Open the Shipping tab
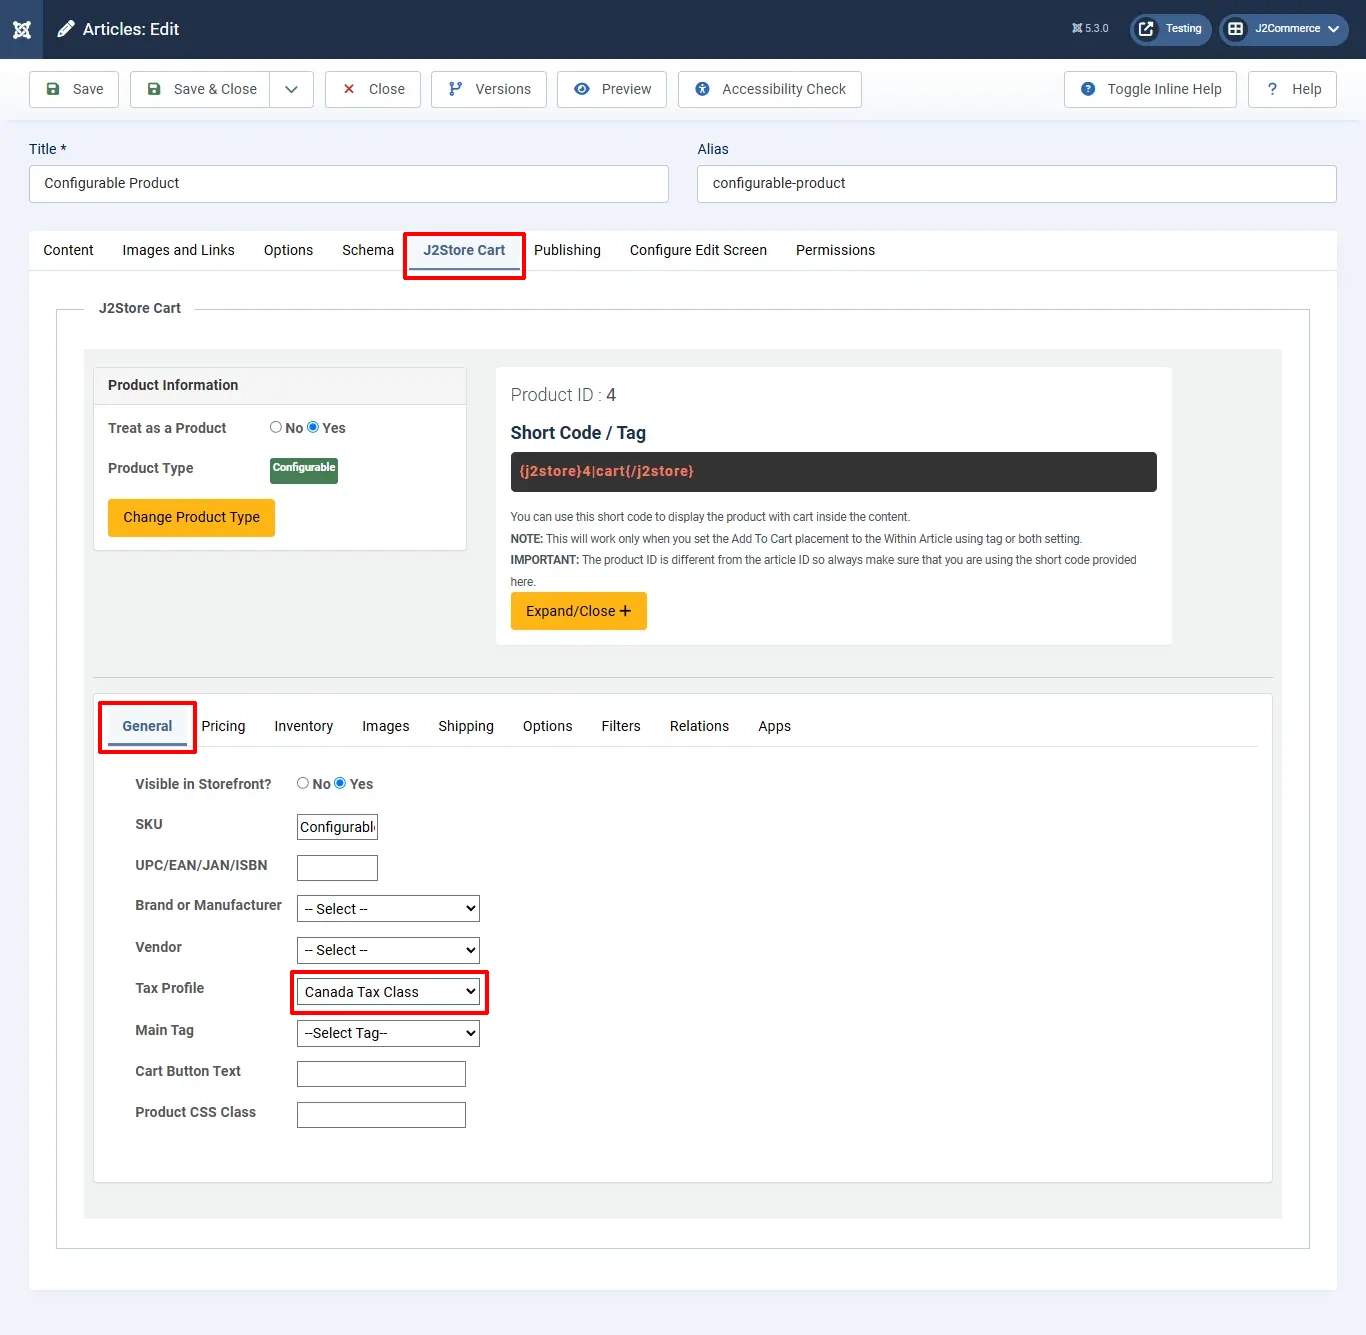The width and height of the screenshot is (1366, 1335). coord(466,726)
